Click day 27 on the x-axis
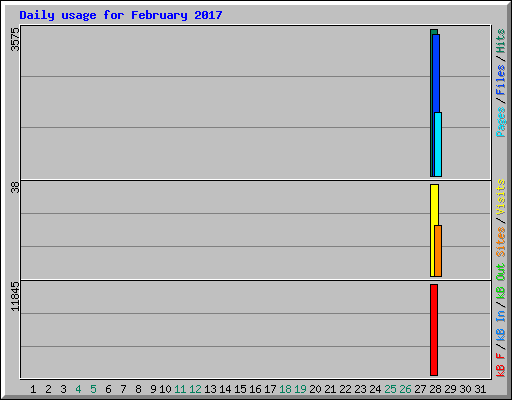The image size is (512, 400). tap(420, 389)
